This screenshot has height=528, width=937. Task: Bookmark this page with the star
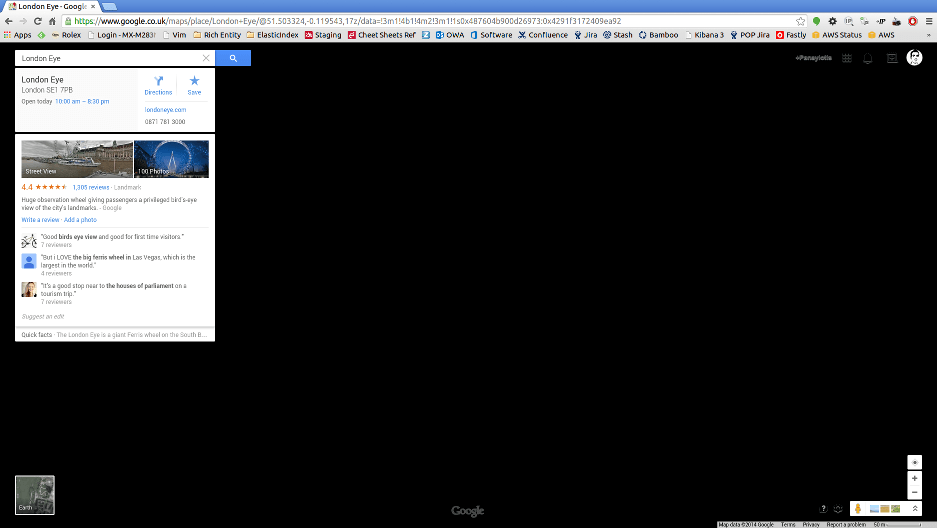point(800,21)
